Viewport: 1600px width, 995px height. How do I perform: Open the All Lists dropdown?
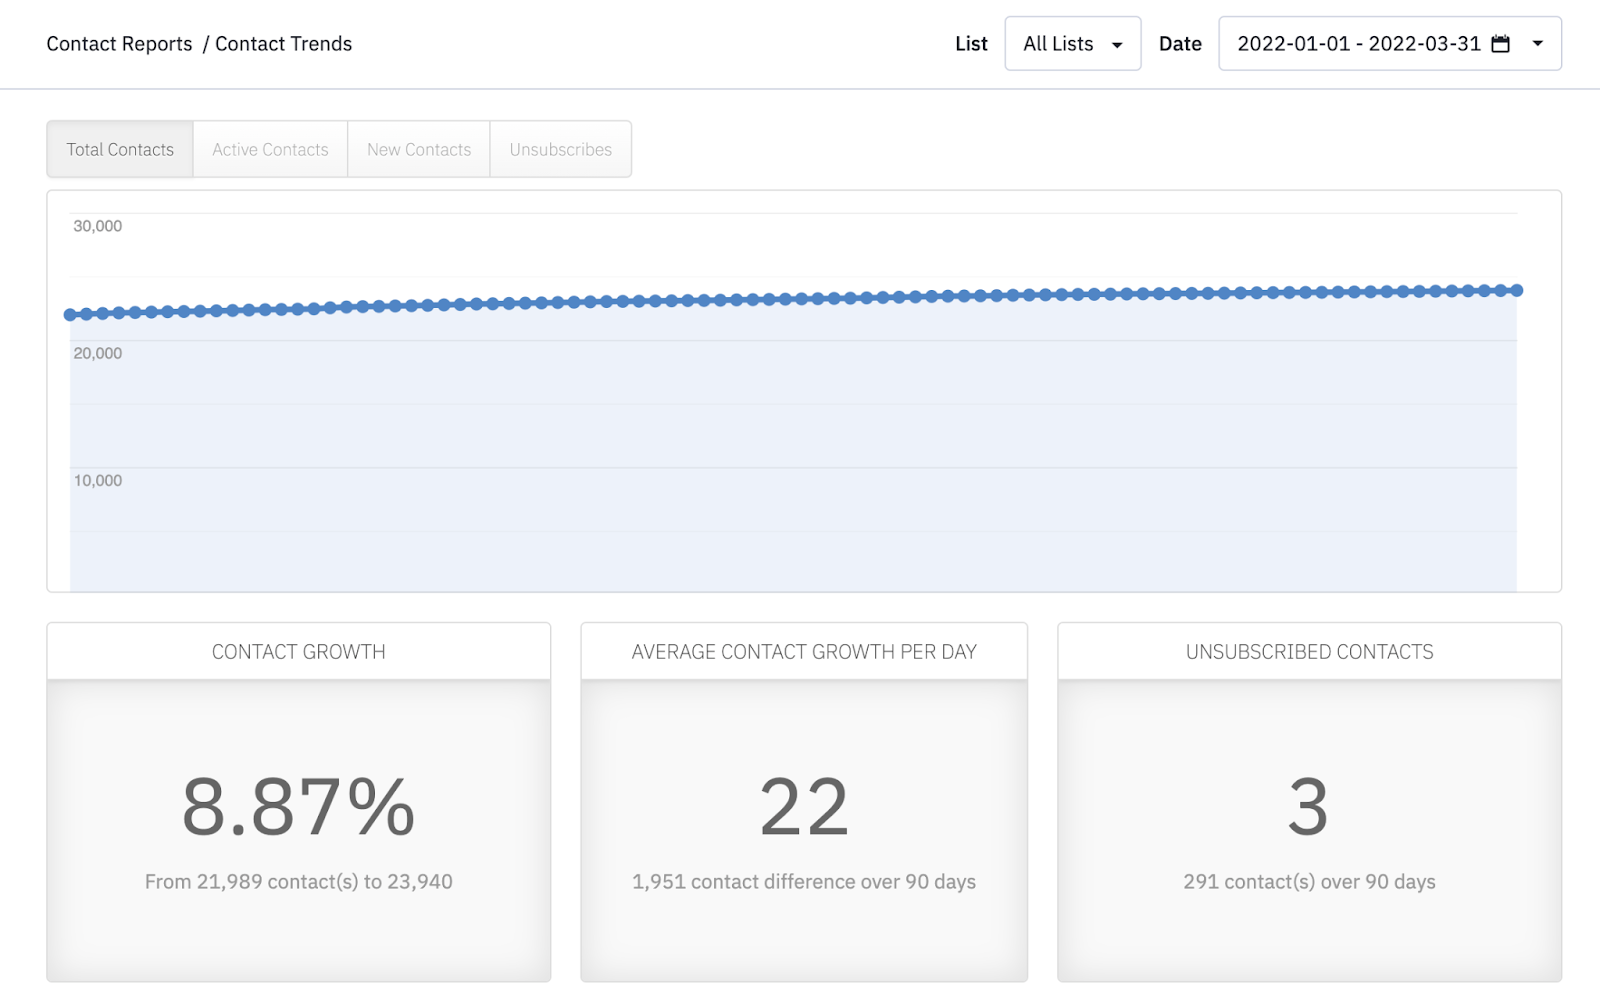tap(1072, 44)
